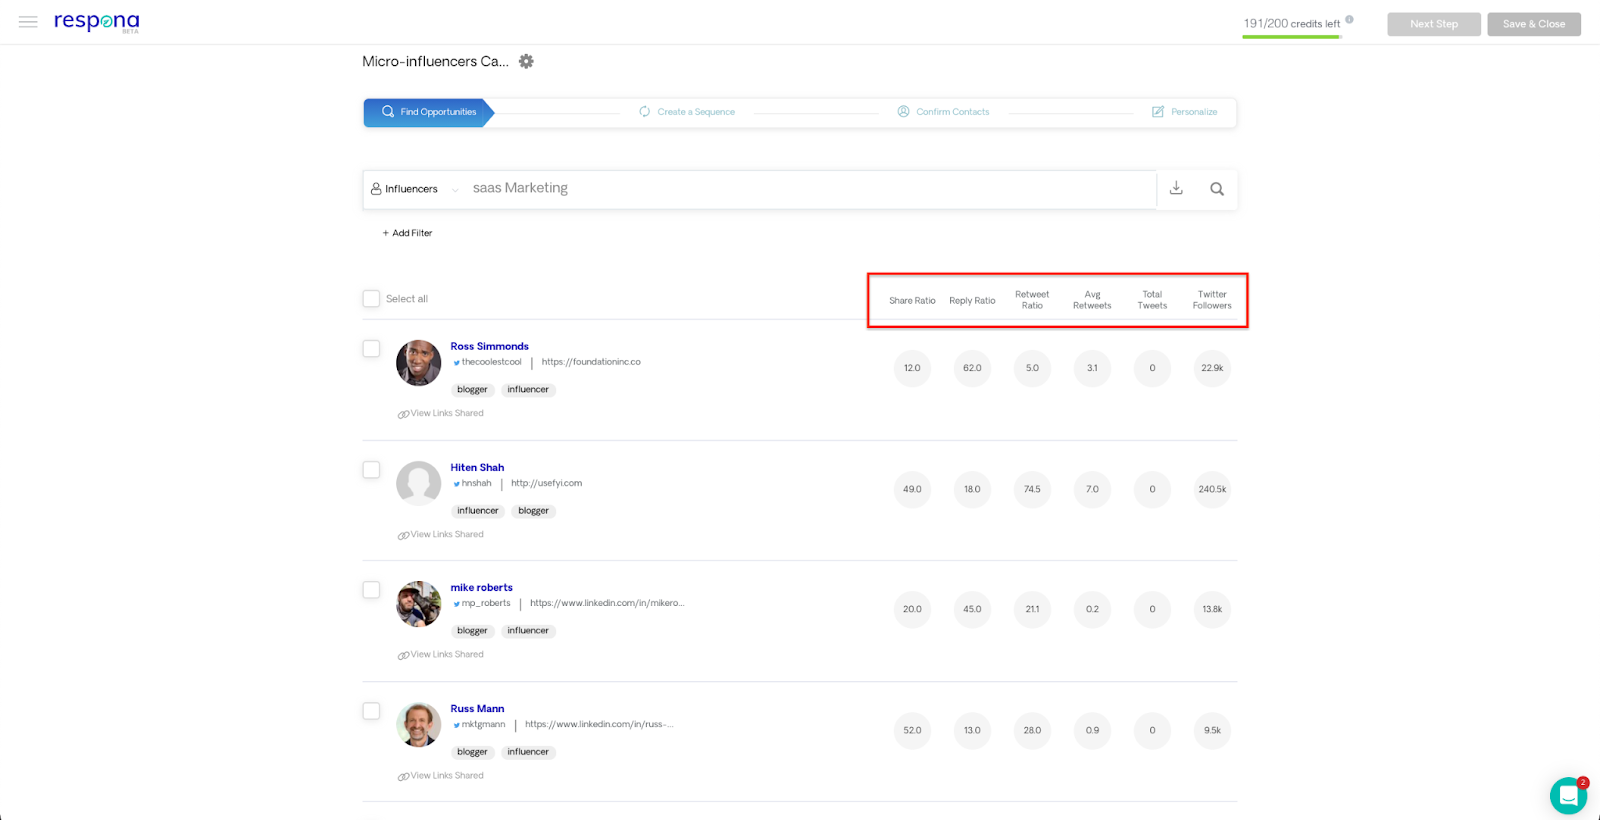Click the download results icon

pos(1176,188)
